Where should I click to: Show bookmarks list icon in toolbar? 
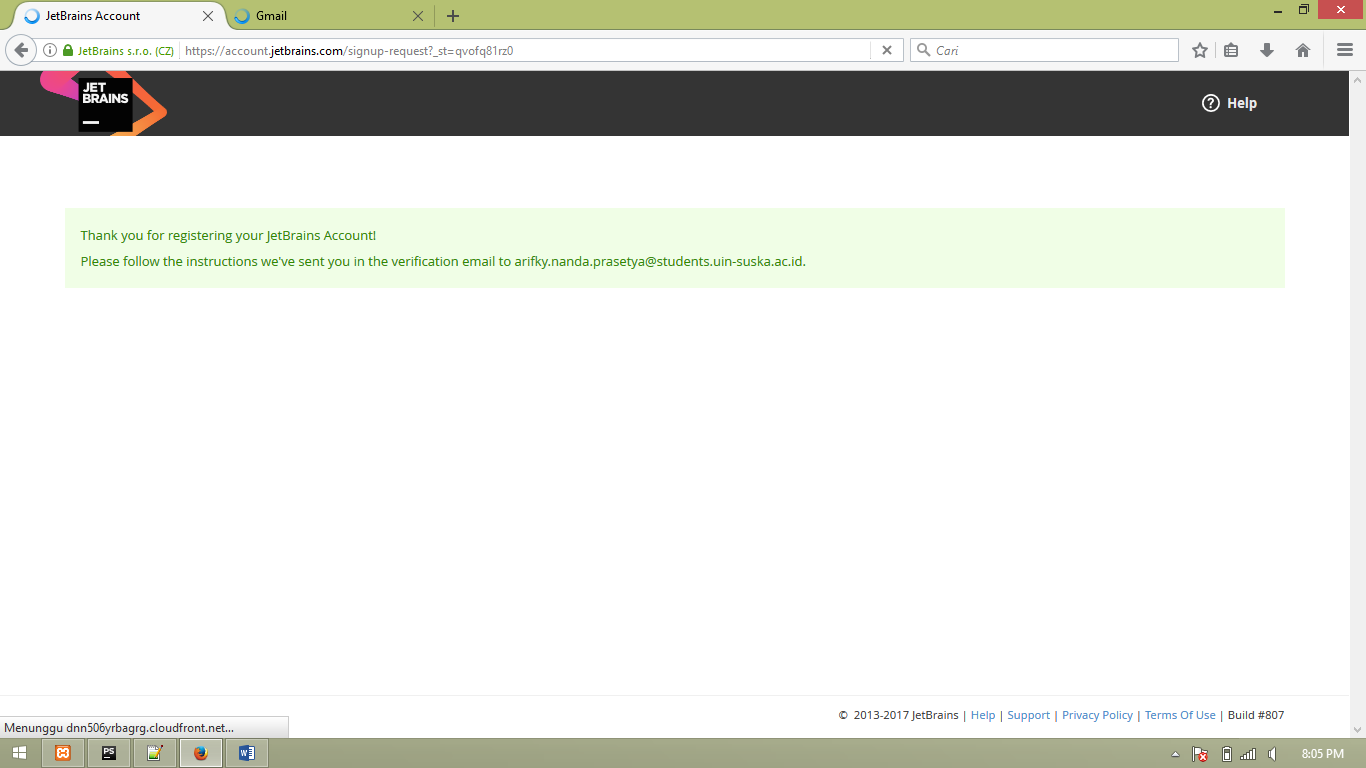(1232, 50)
